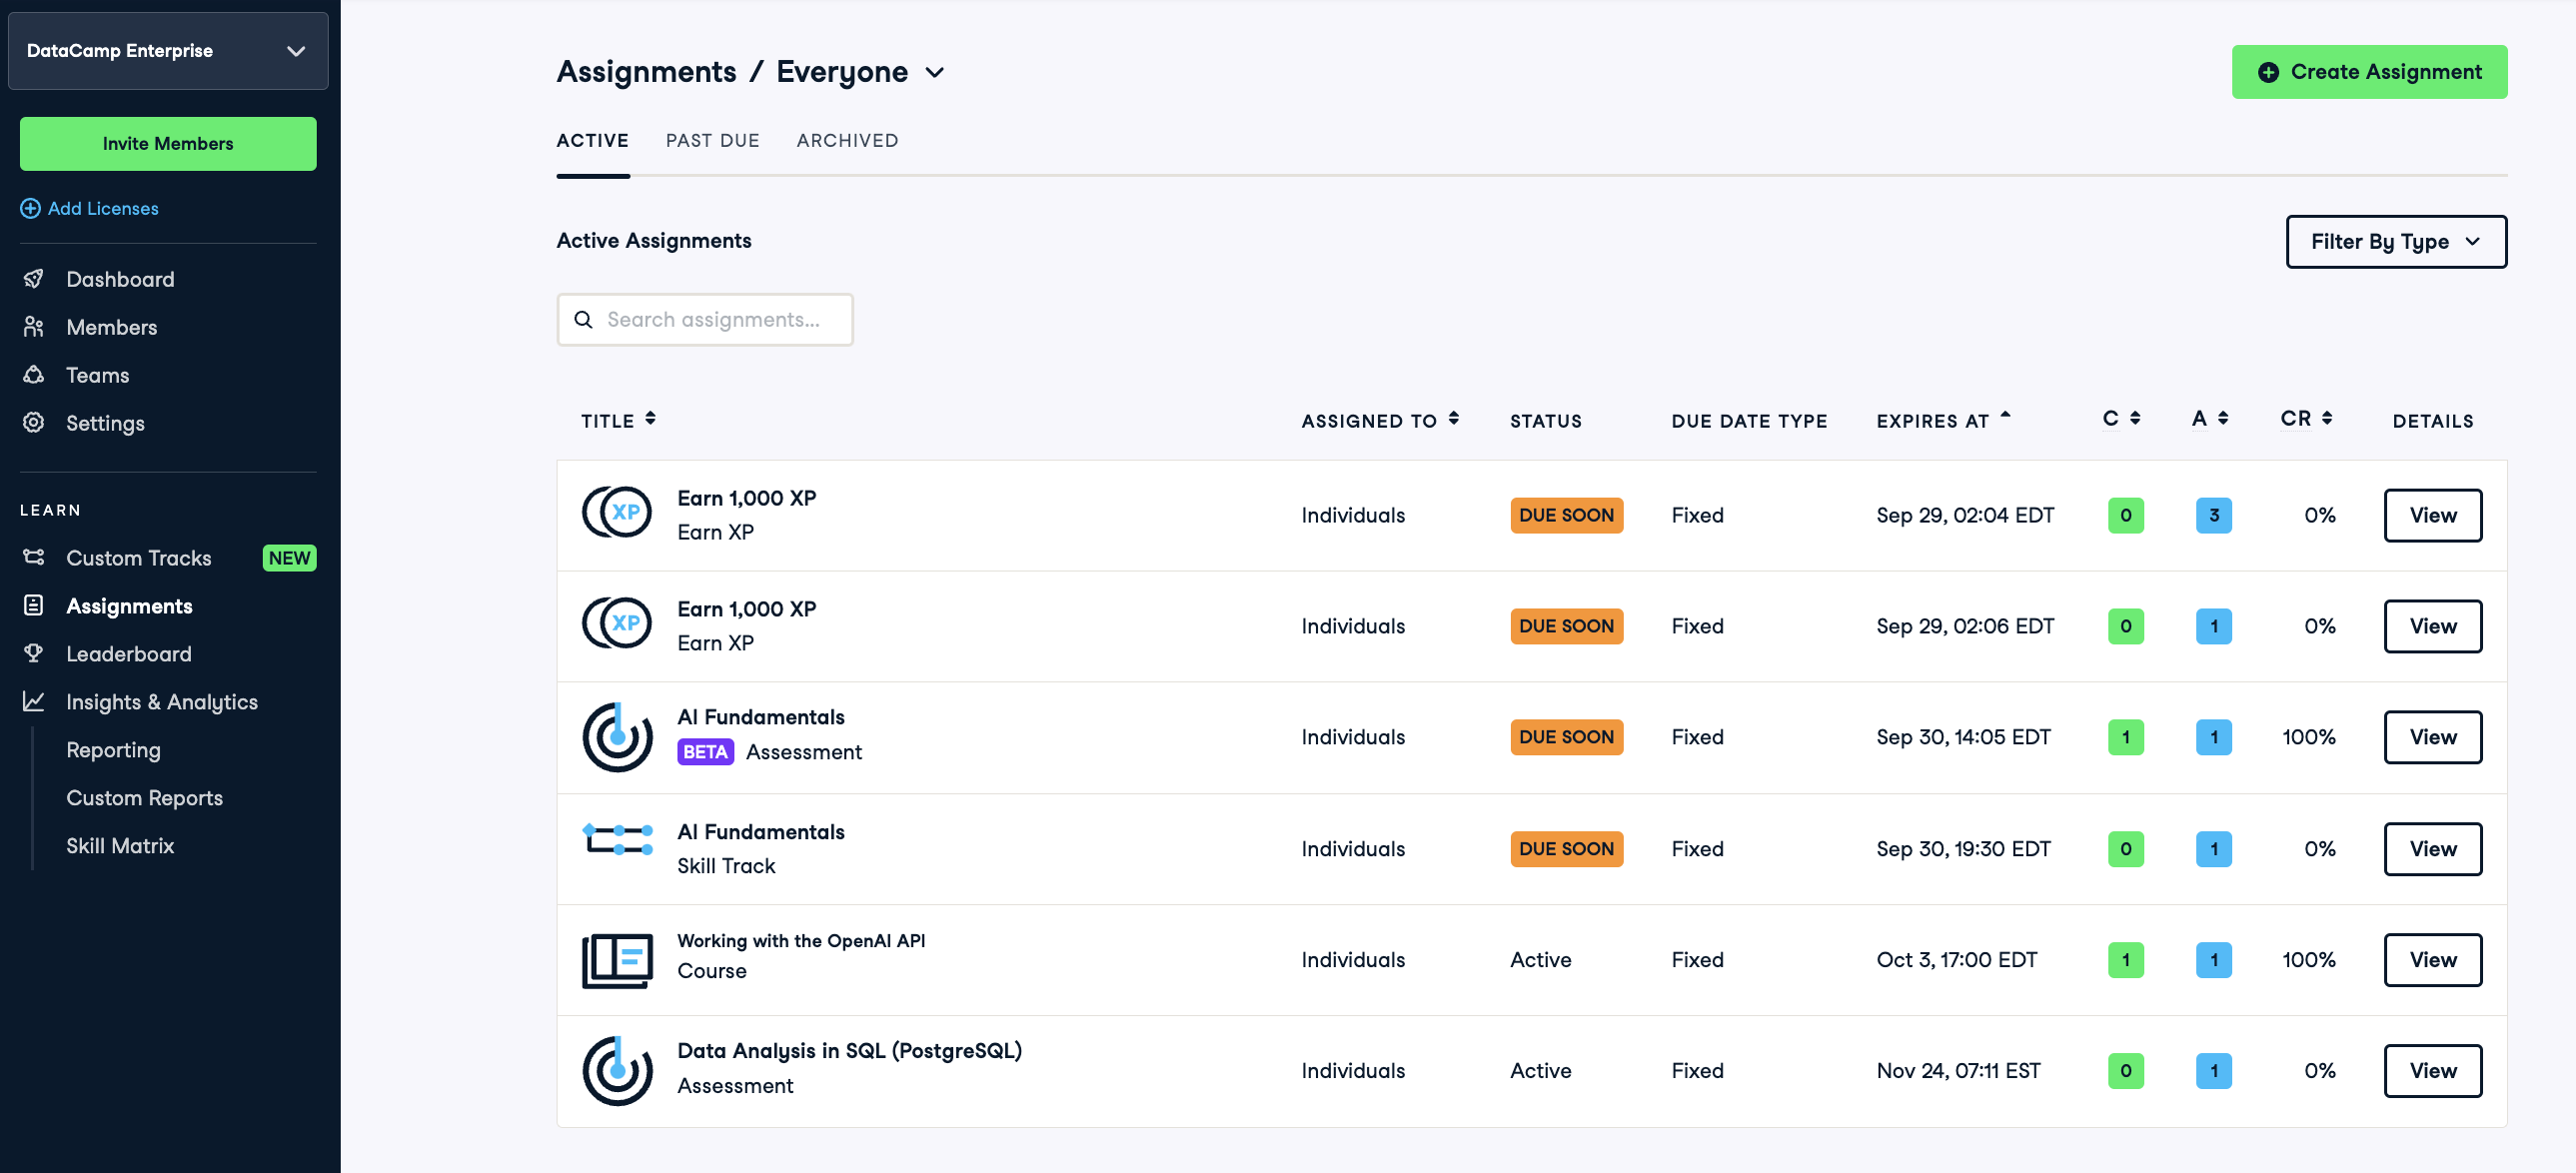Click the AI Fundamentals Skill Track icon

pos(617,840)
